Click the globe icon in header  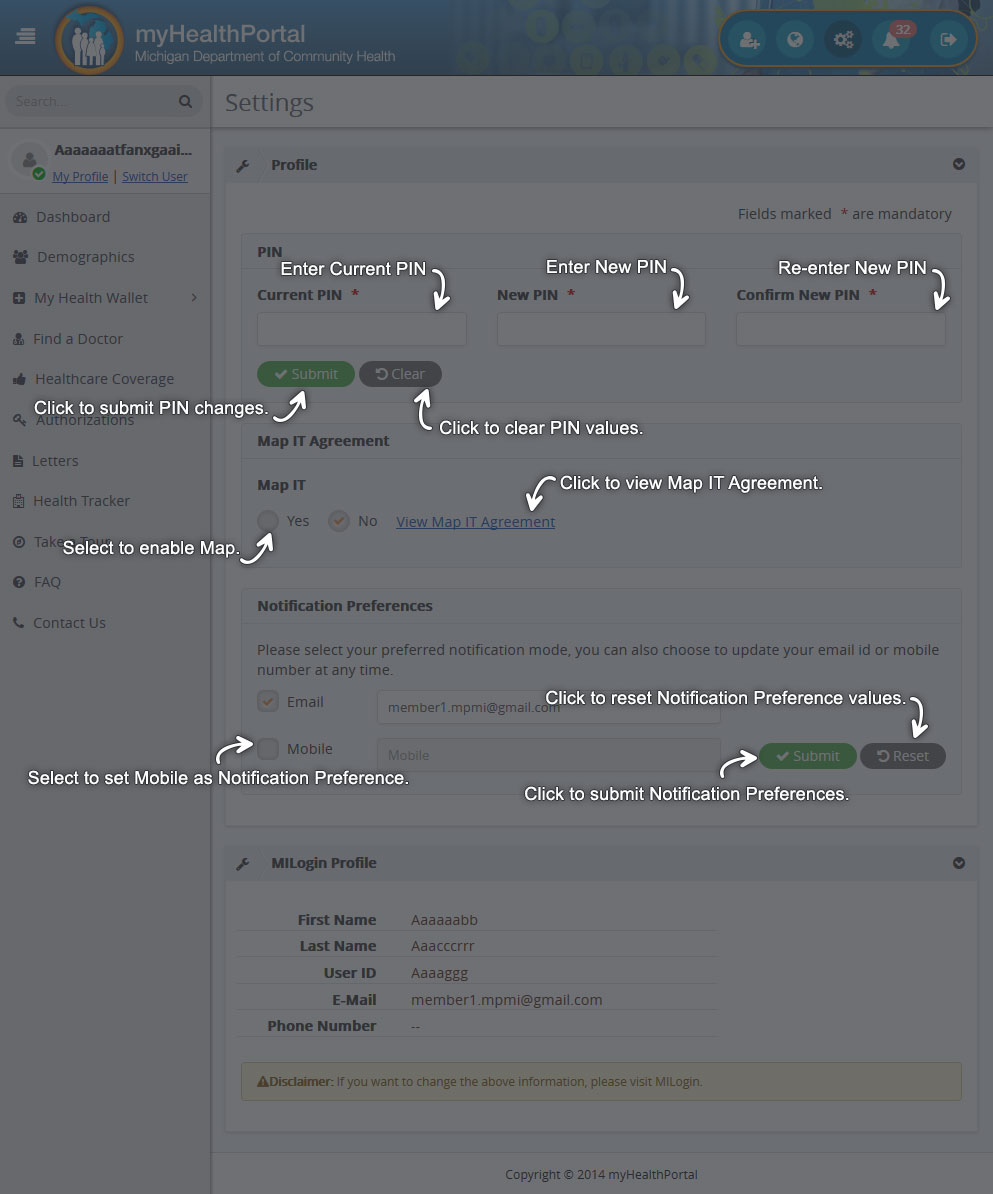[x=795, y=40]
